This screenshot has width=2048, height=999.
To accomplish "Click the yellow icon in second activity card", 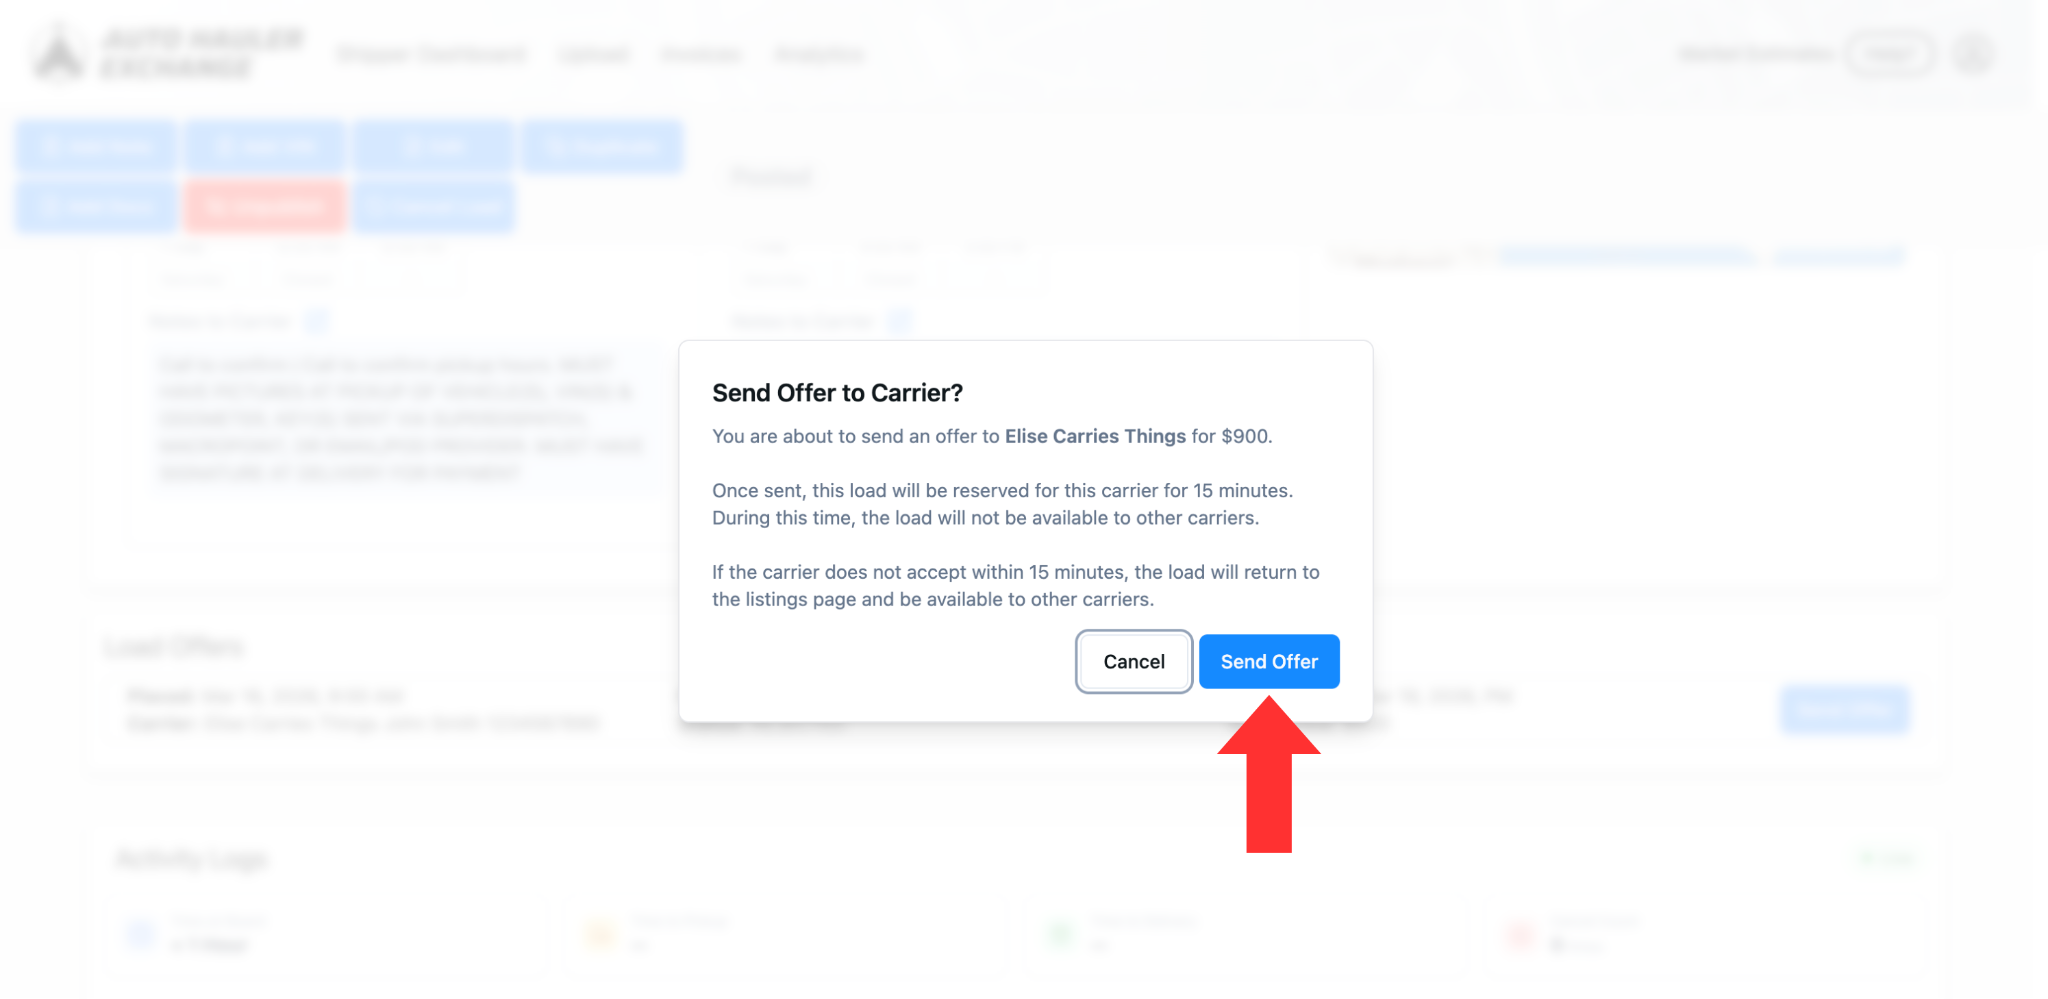I will tap(601, 935).
